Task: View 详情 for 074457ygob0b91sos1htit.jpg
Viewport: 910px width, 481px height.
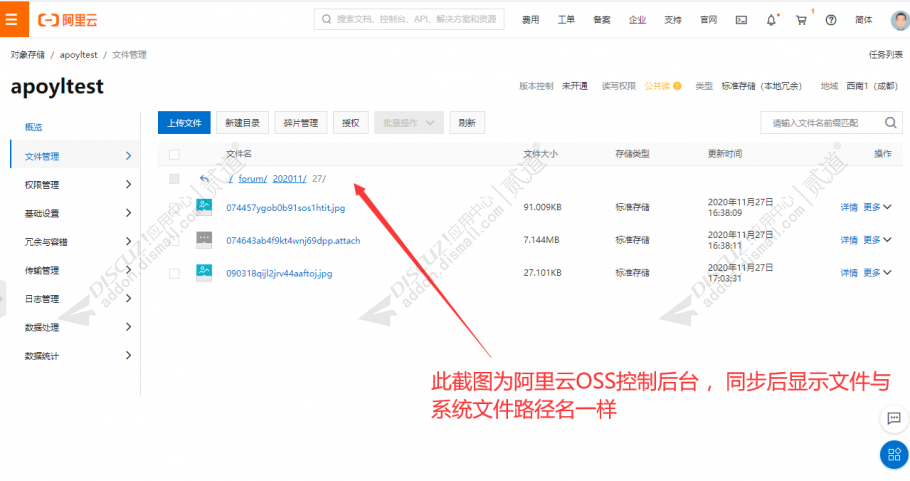Action: click(x=849, y=207)
